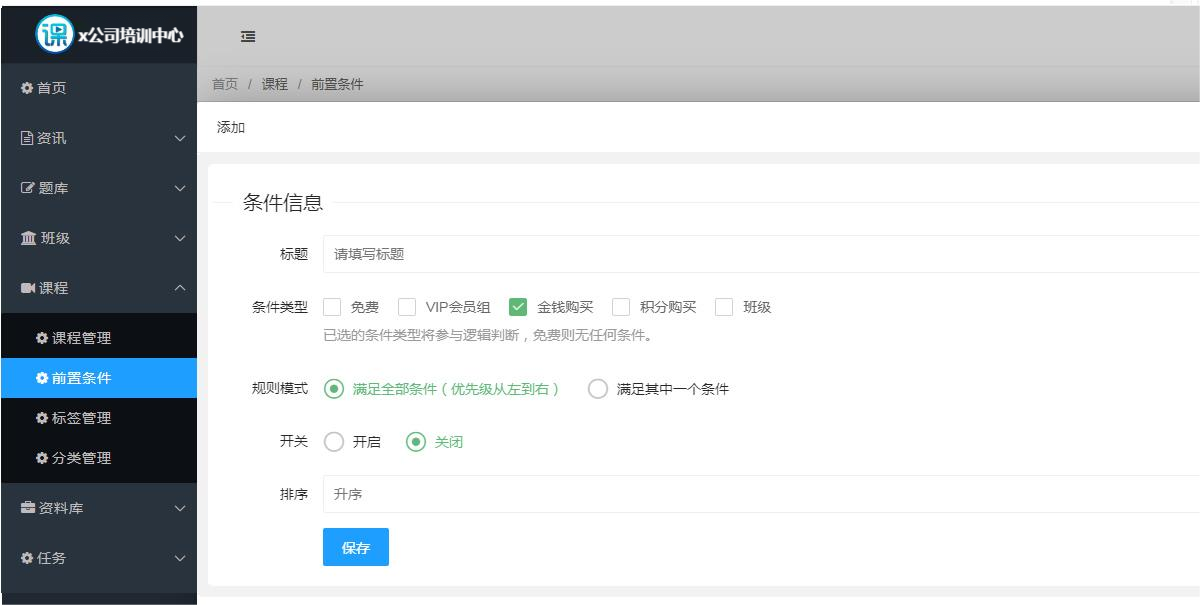
Task: Click the 保存 button
Action: coord(355,548)
